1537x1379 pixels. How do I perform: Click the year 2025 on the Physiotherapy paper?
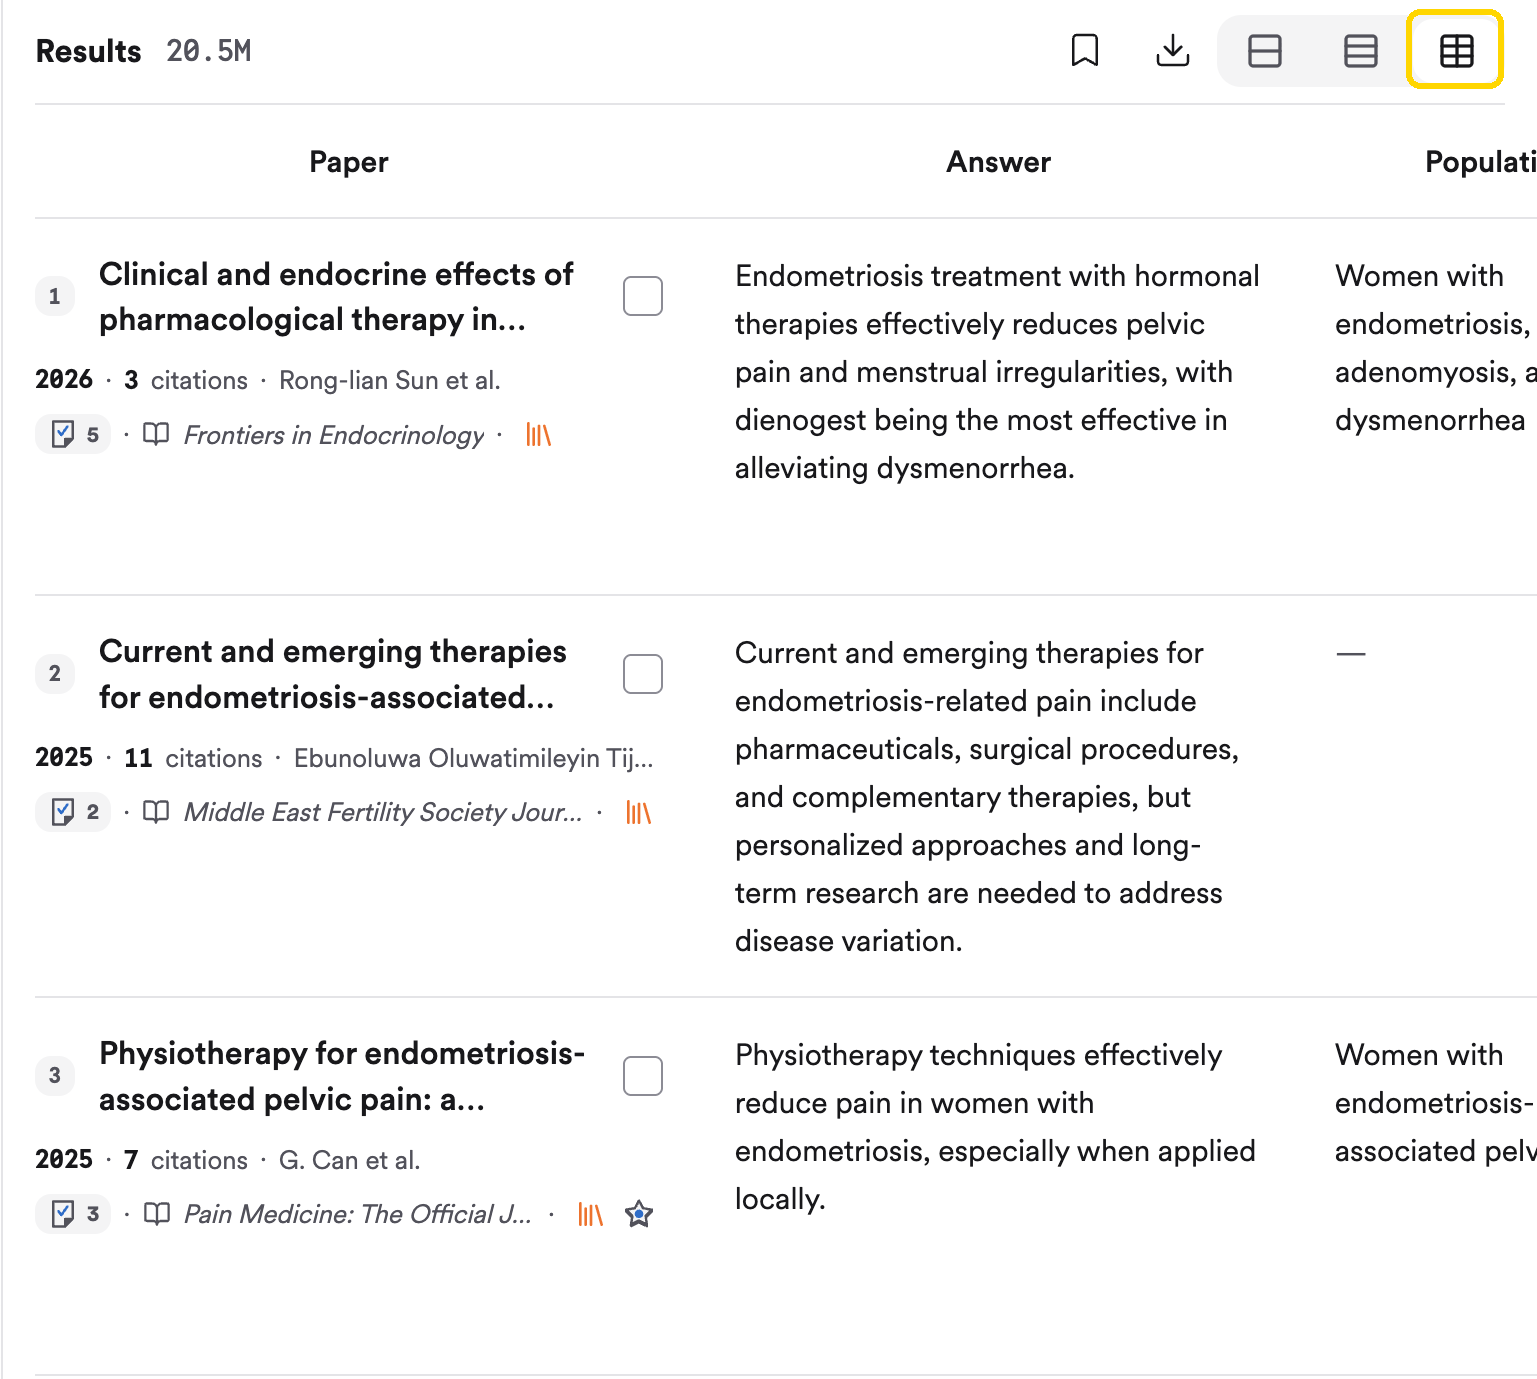point(64,1160)
